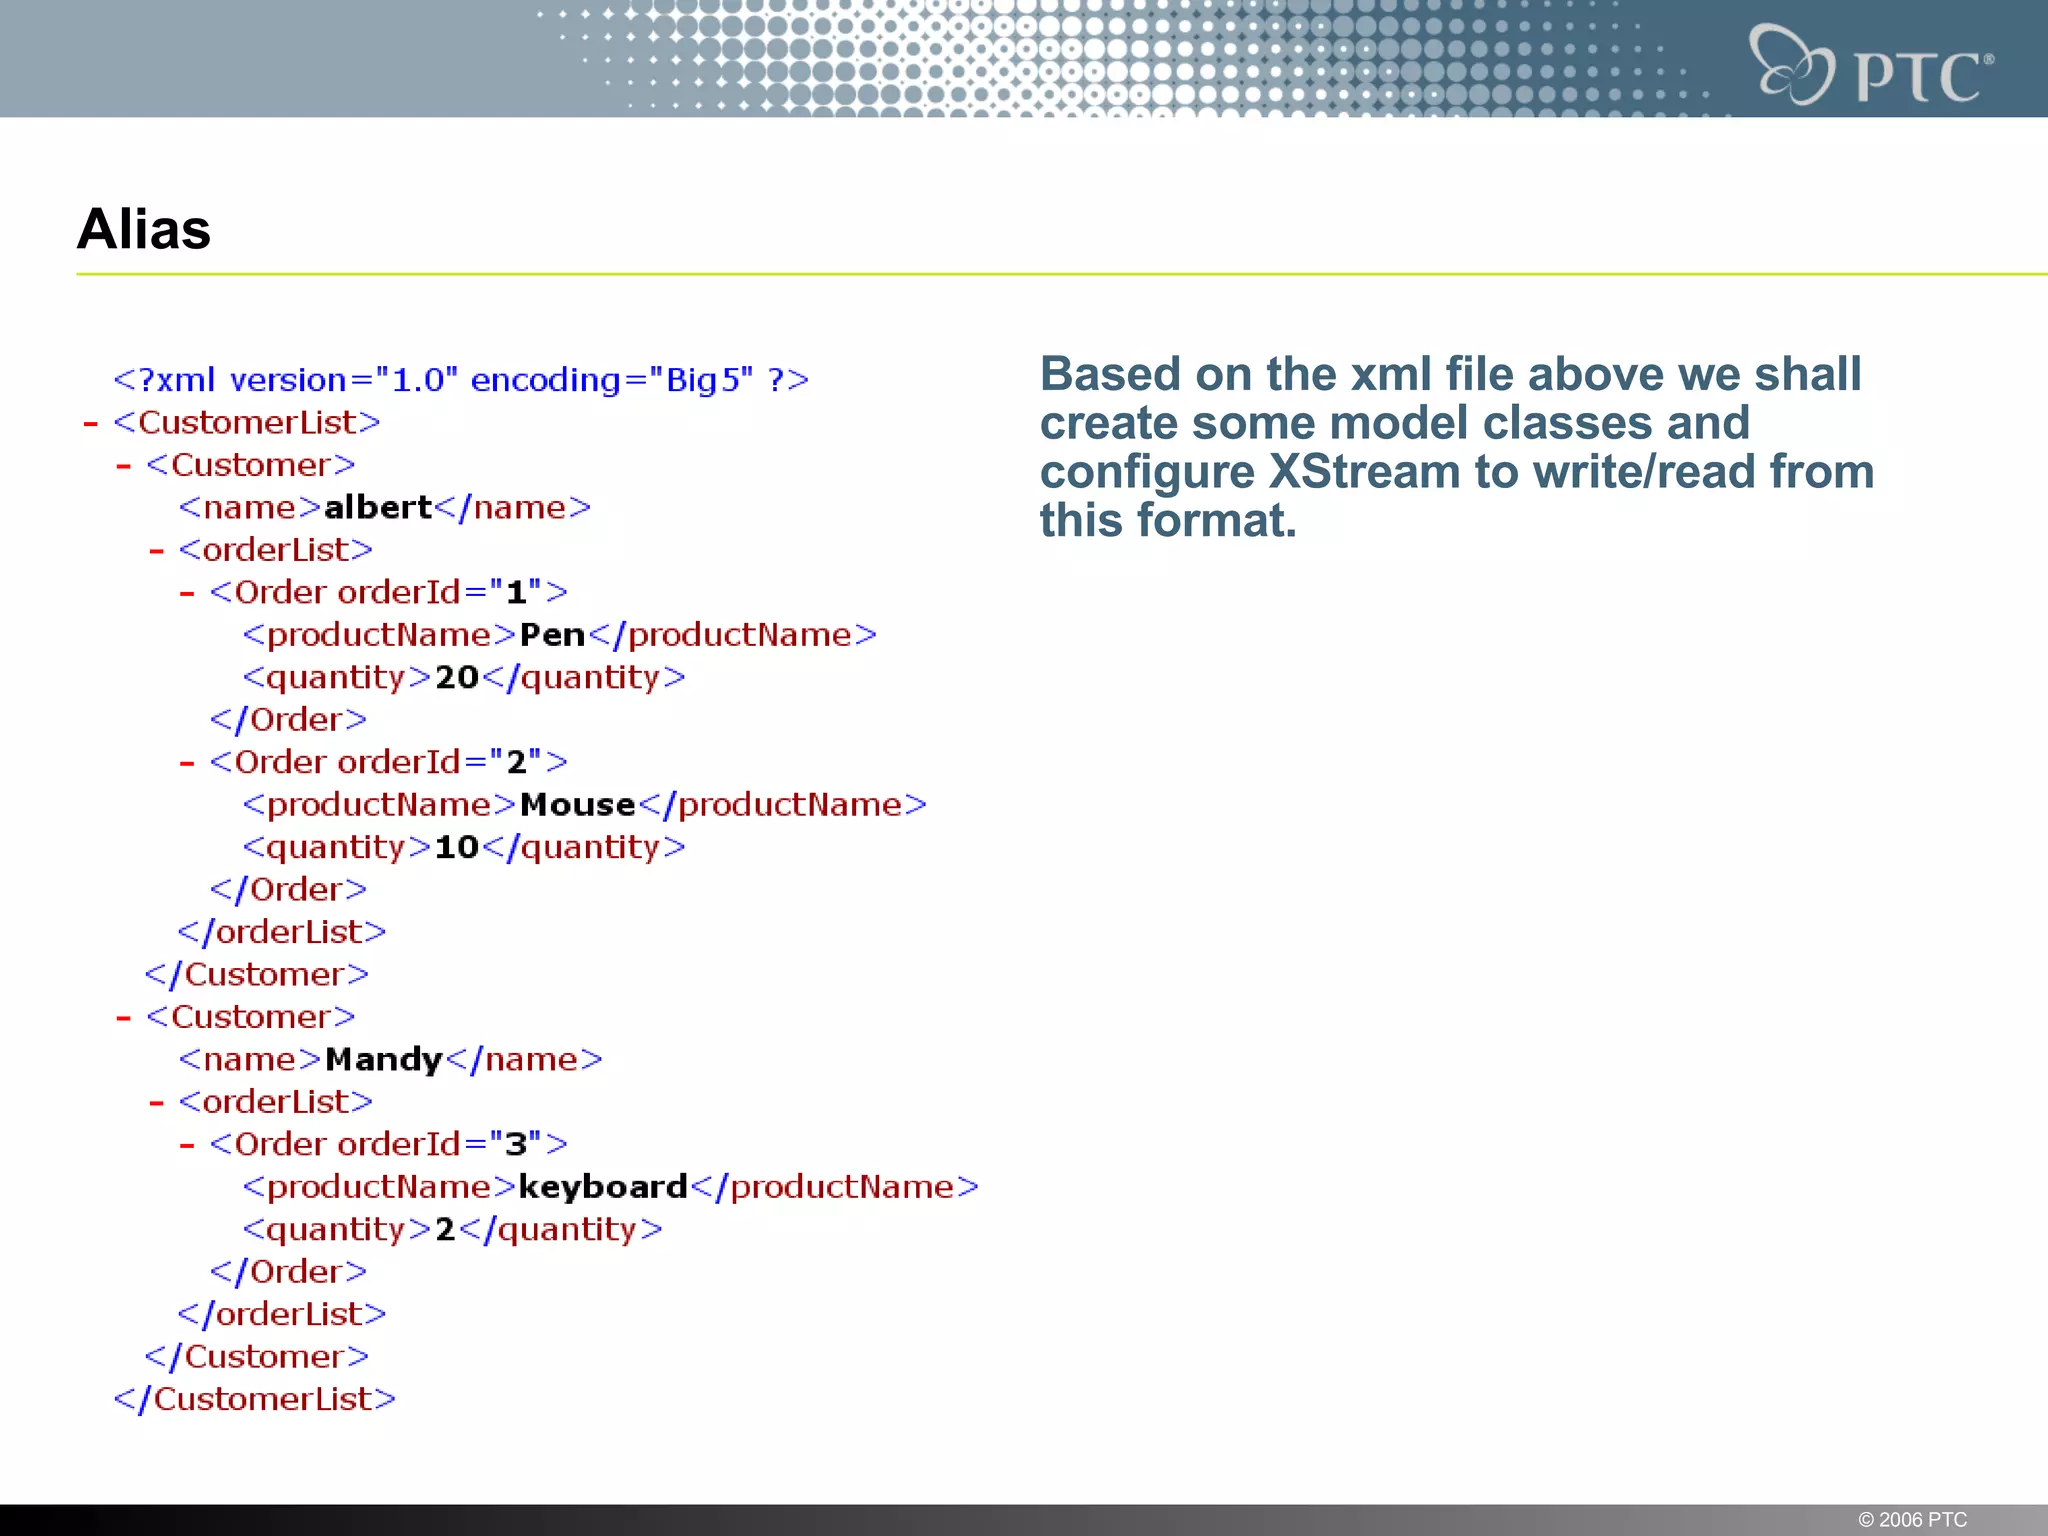Click the </orderList> tag below keyboard order
Viewport: 2048px width, 1536px height.
point(282,1314)
